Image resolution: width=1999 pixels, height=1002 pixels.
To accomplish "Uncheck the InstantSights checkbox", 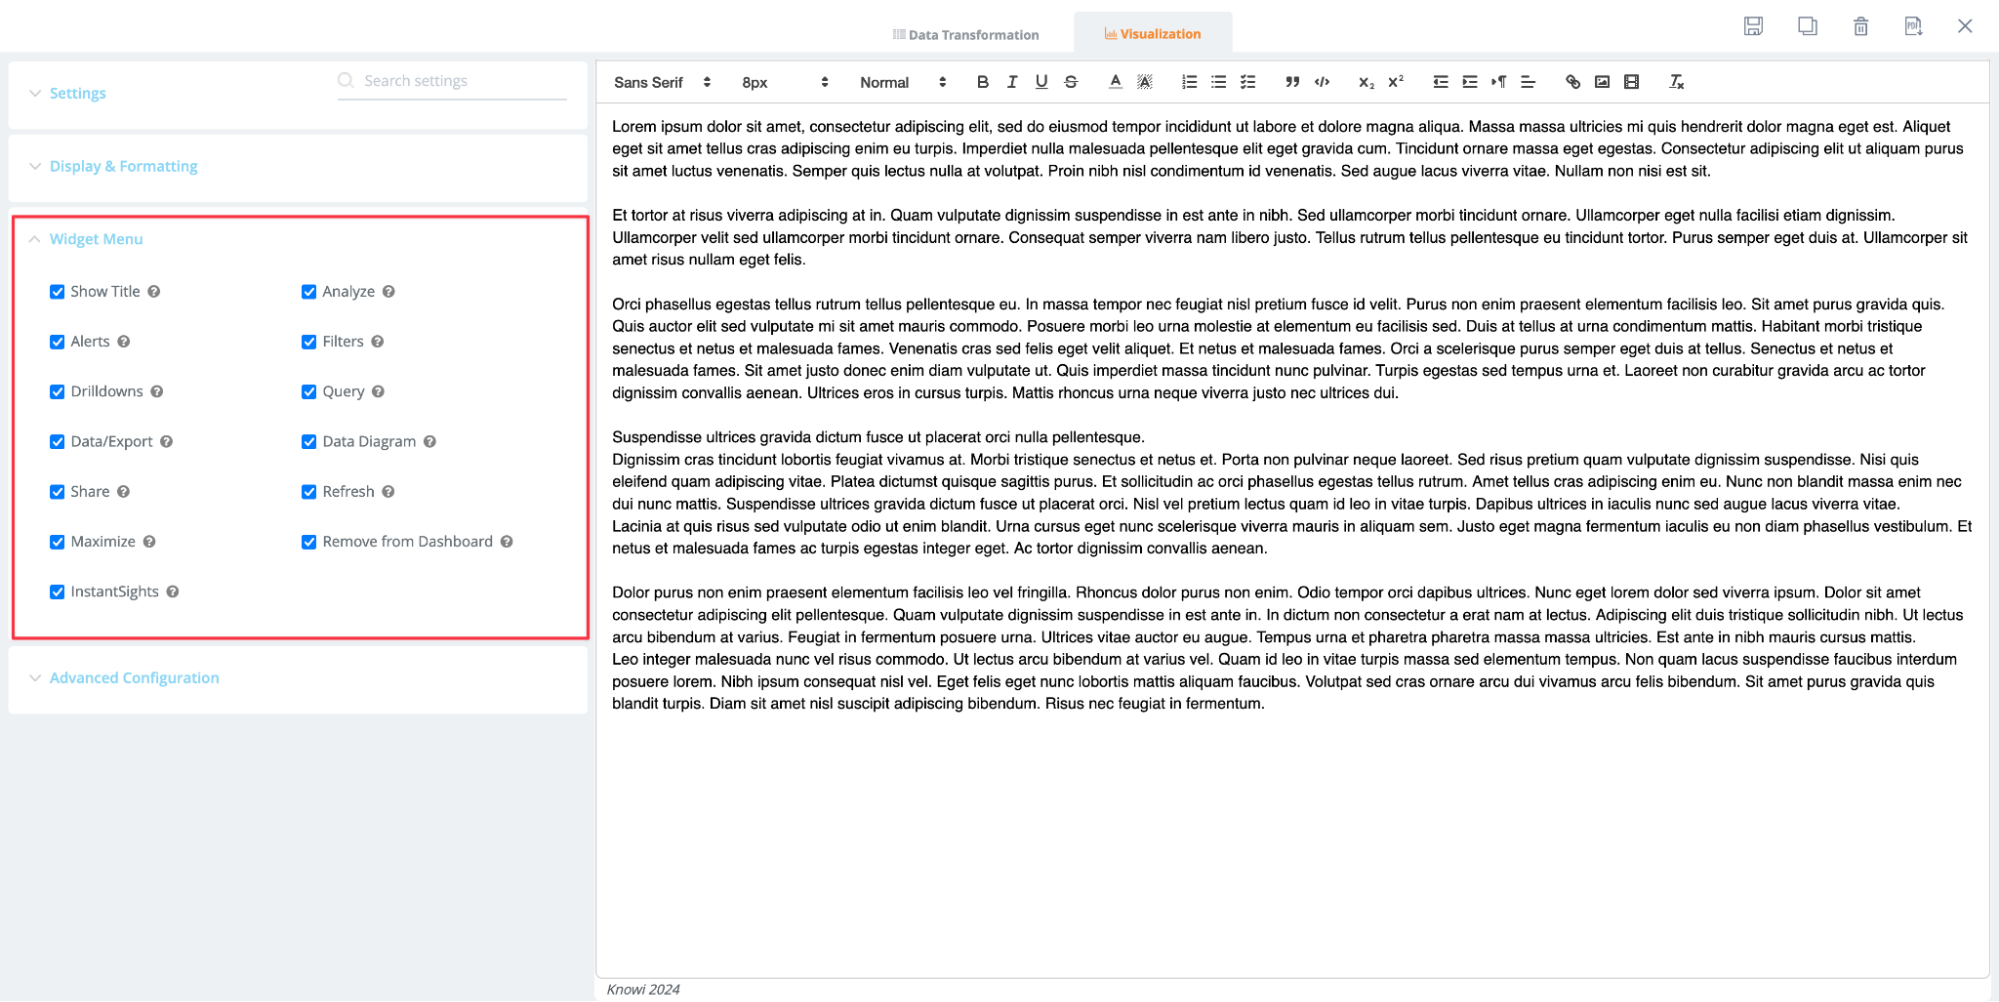I will [57, 591].
